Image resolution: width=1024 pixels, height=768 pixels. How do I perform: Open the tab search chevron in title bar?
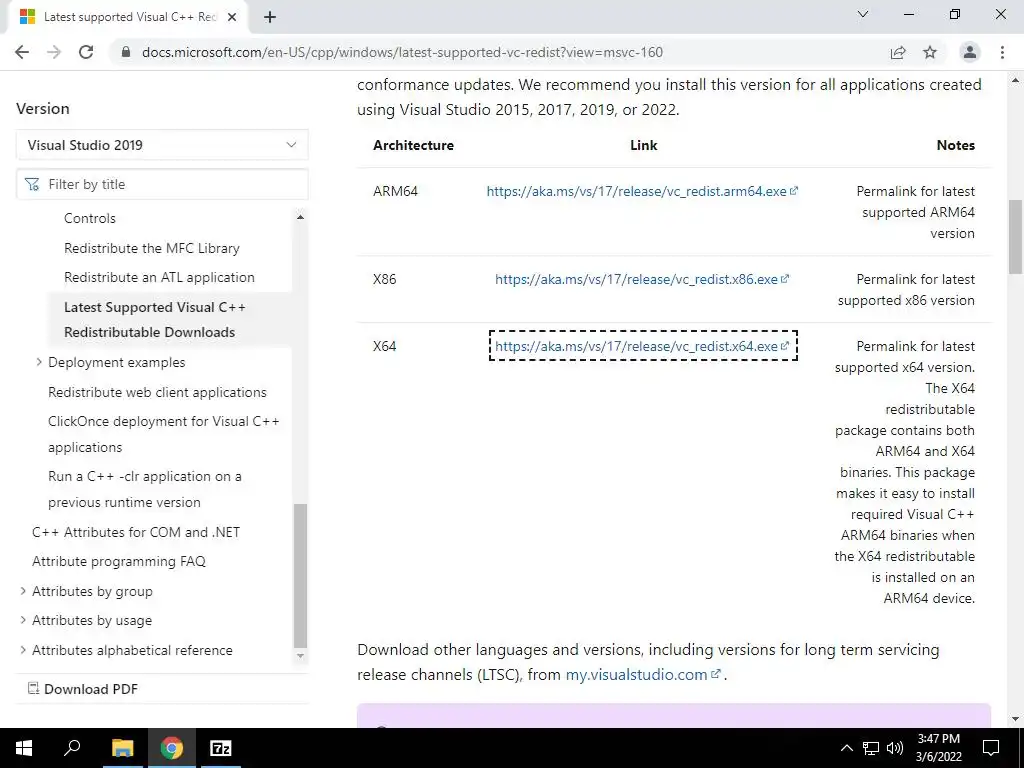pyautogui.click(x=863, y=14)
